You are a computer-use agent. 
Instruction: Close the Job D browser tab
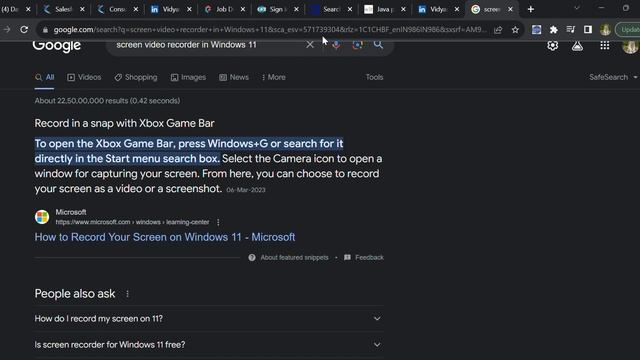pos(243,9)
